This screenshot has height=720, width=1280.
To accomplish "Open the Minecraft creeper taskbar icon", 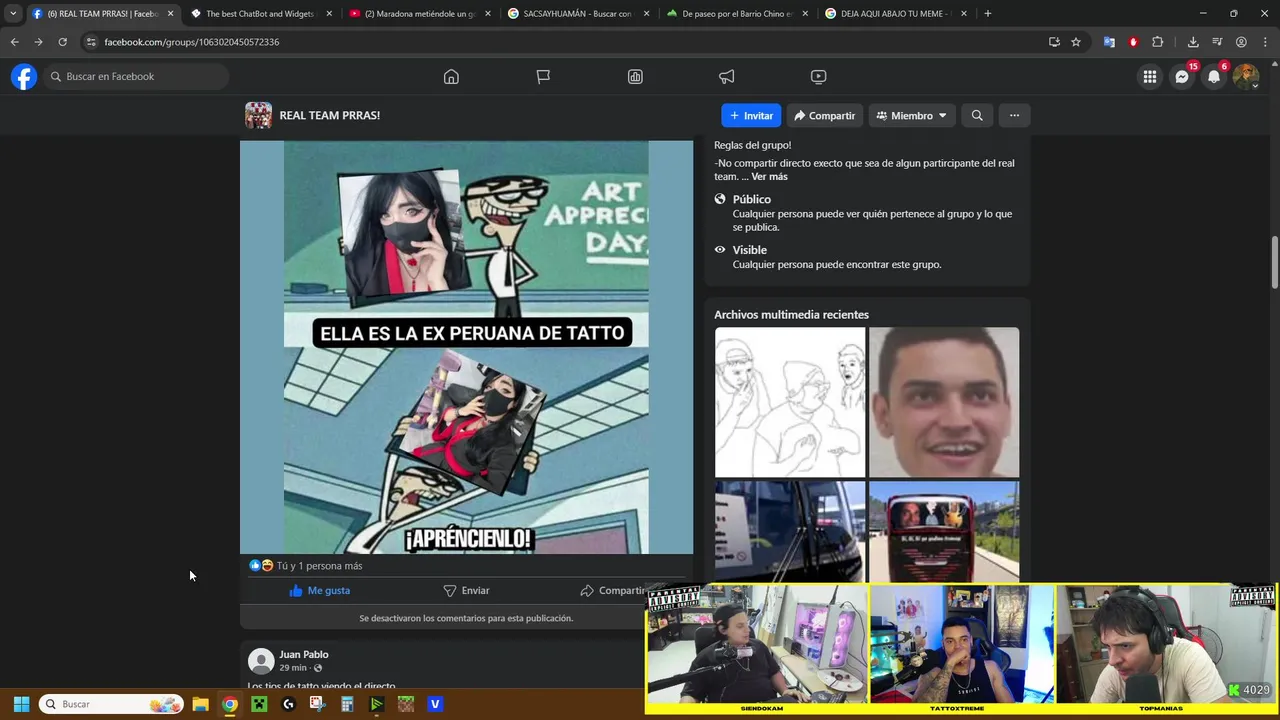I will pyautogui.click(x=259, y=704).
